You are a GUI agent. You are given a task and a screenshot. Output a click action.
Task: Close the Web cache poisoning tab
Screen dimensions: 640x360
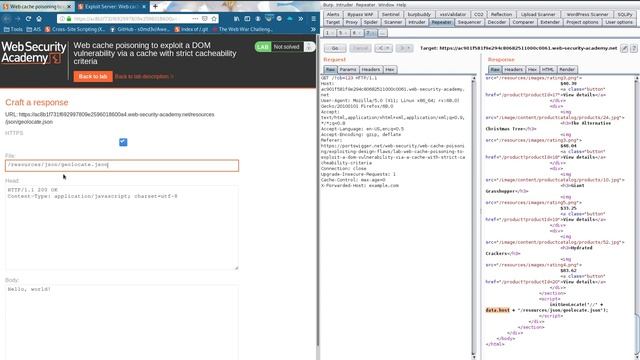click(69, 7)
